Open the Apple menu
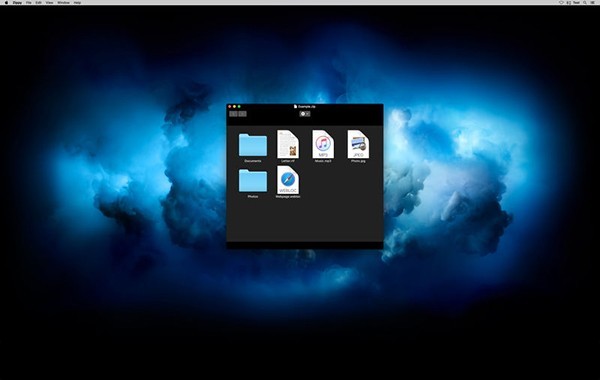This screenshot has height=380, width=600. point(6,3)
